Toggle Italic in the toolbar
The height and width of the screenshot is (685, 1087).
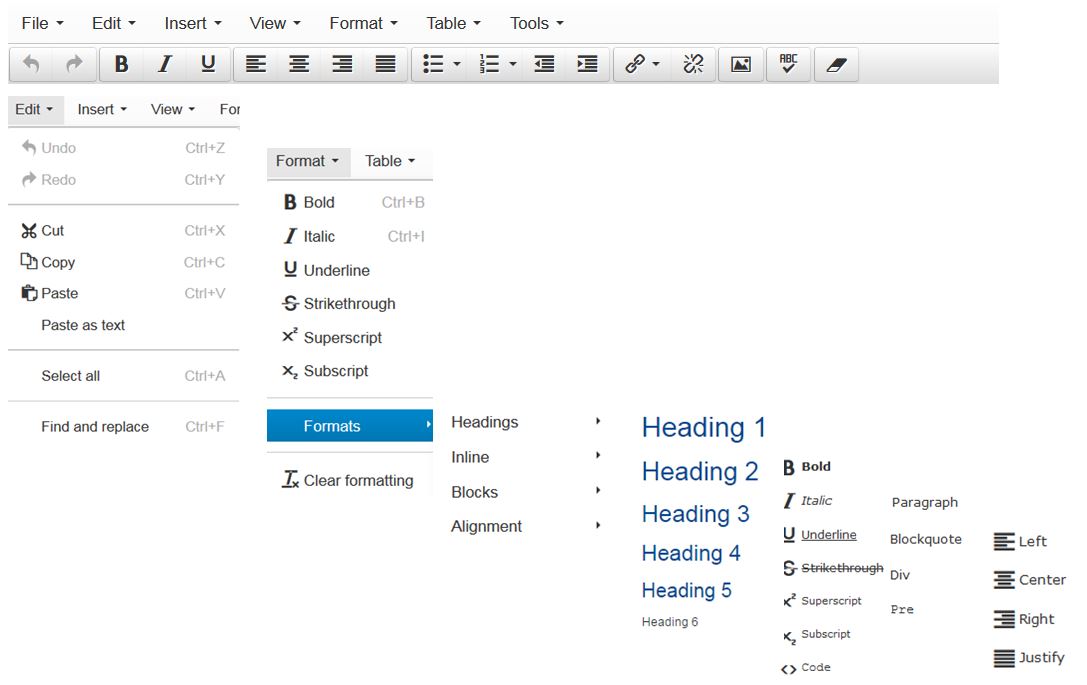tap(164, 64)
